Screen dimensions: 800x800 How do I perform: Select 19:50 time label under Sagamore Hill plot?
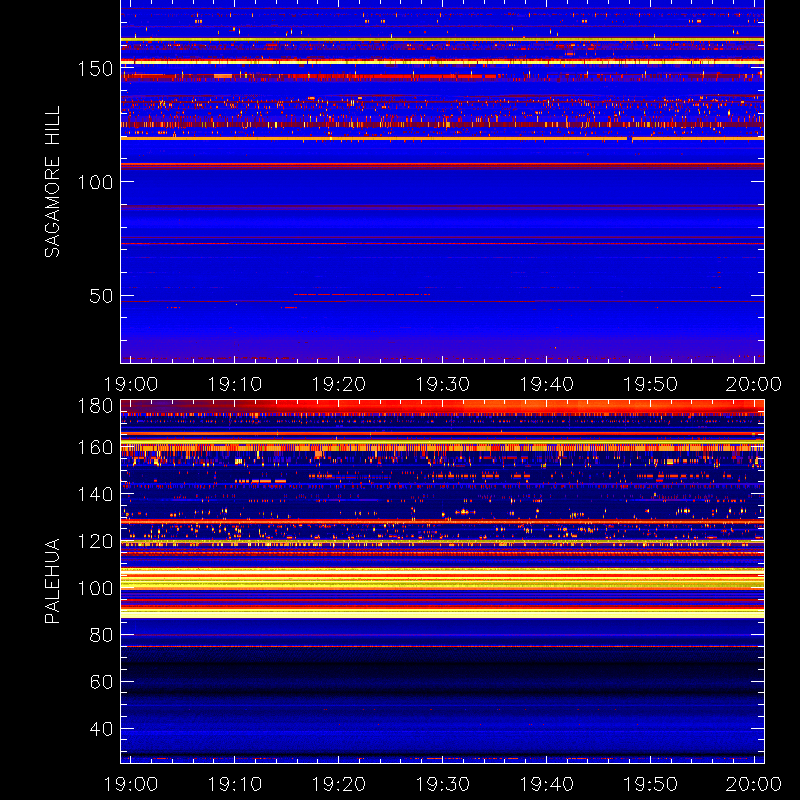(650, 384)
